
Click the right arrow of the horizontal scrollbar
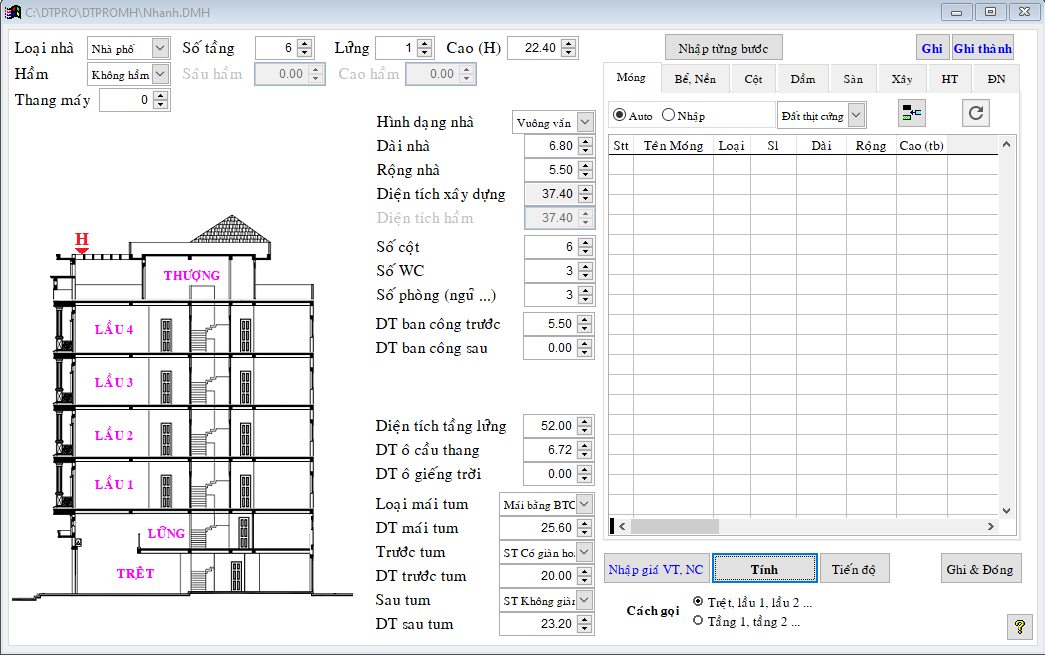[x=991, y=526]
